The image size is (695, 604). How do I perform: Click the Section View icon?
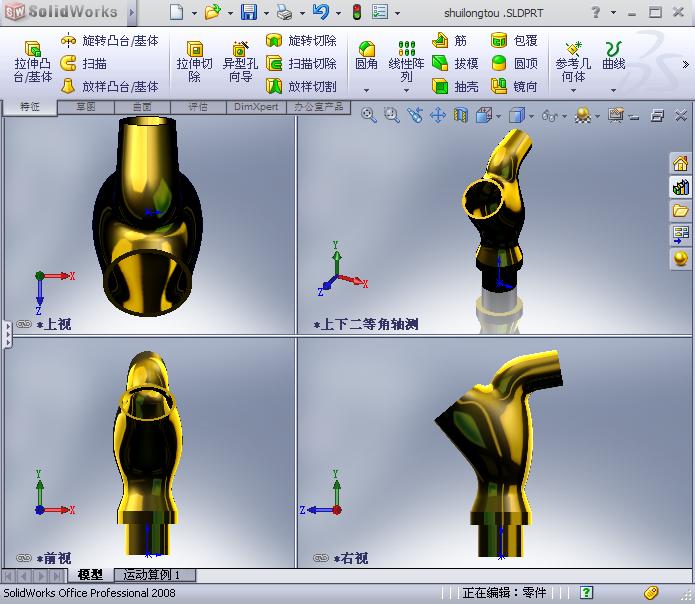[x=461, y=116]
